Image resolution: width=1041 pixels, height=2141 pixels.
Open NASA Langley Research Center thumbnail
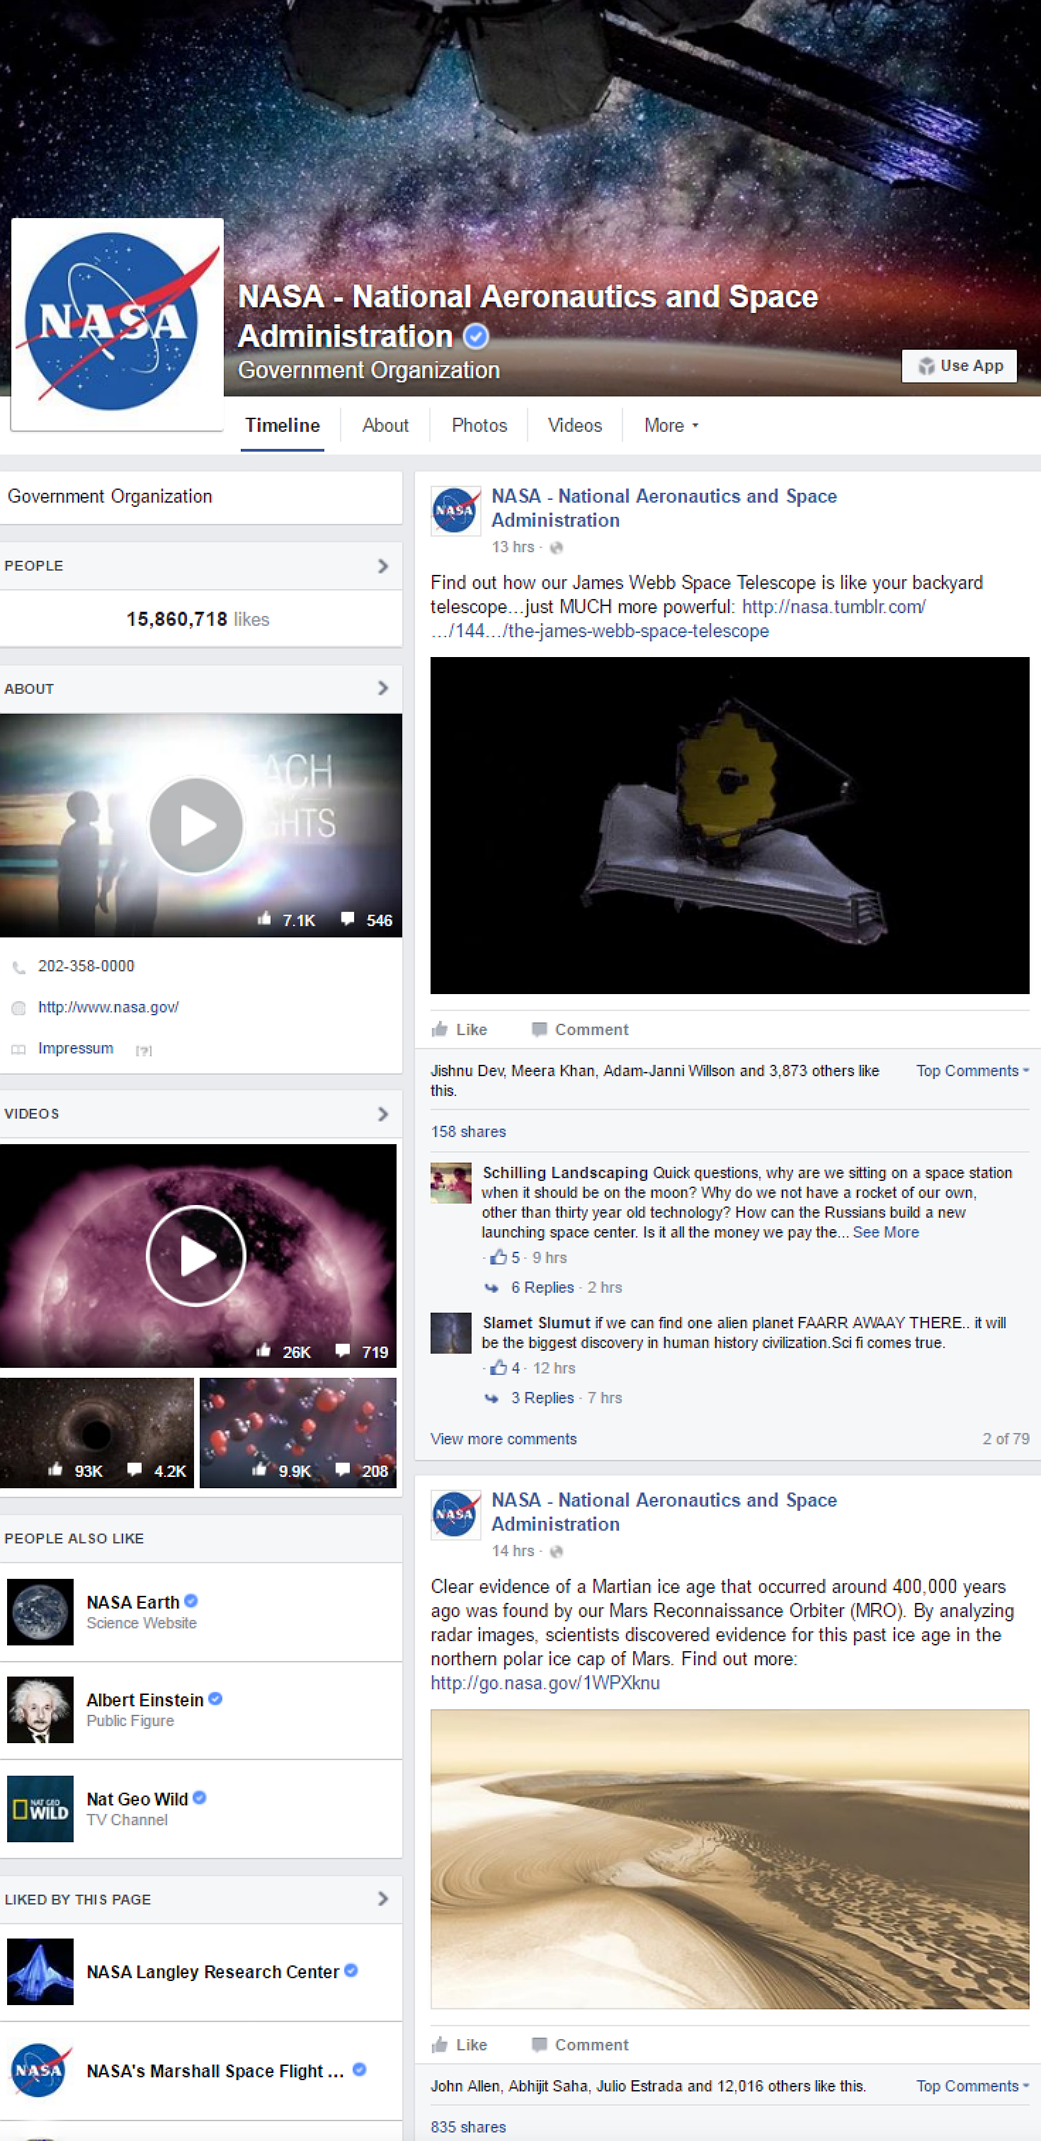point(40,1972)
